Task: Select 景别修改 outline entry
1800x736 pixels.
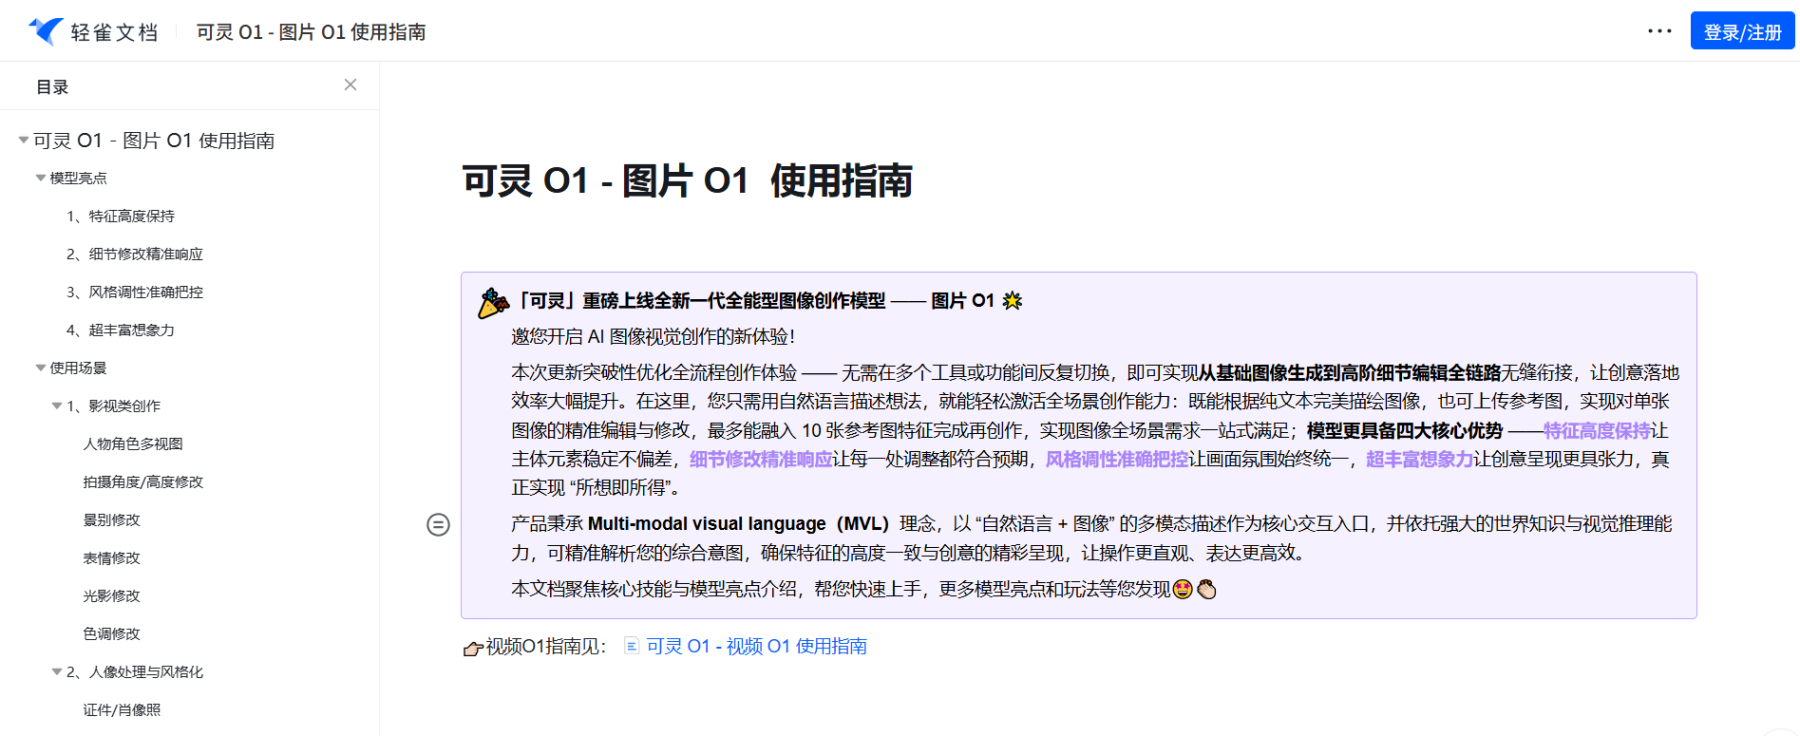Action: (112, 520)
